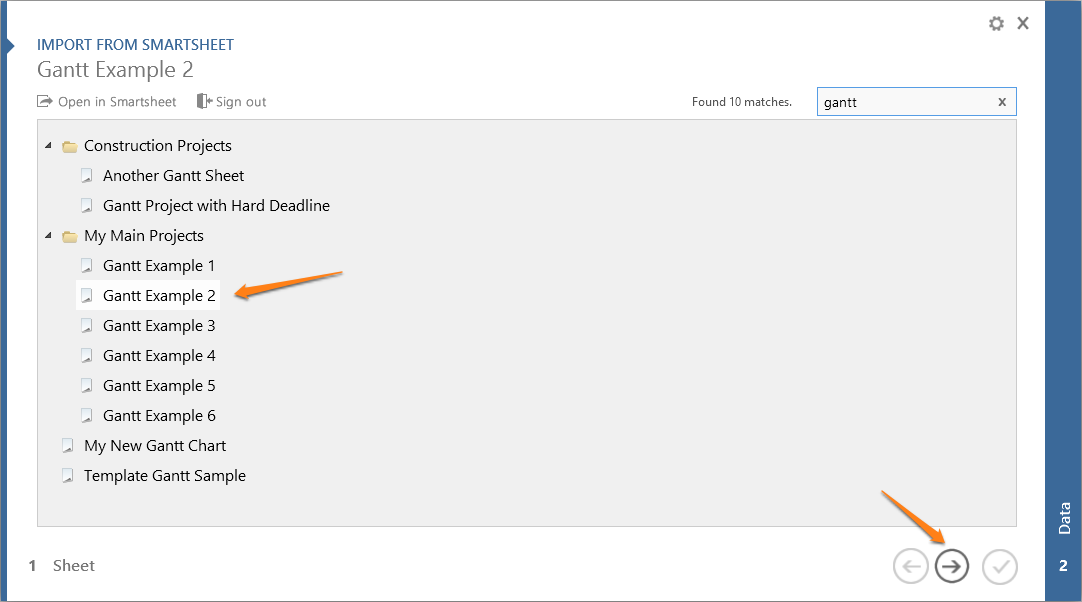Click the gantt search input field
1082x602 pixels.
click(x=905, y=102)
